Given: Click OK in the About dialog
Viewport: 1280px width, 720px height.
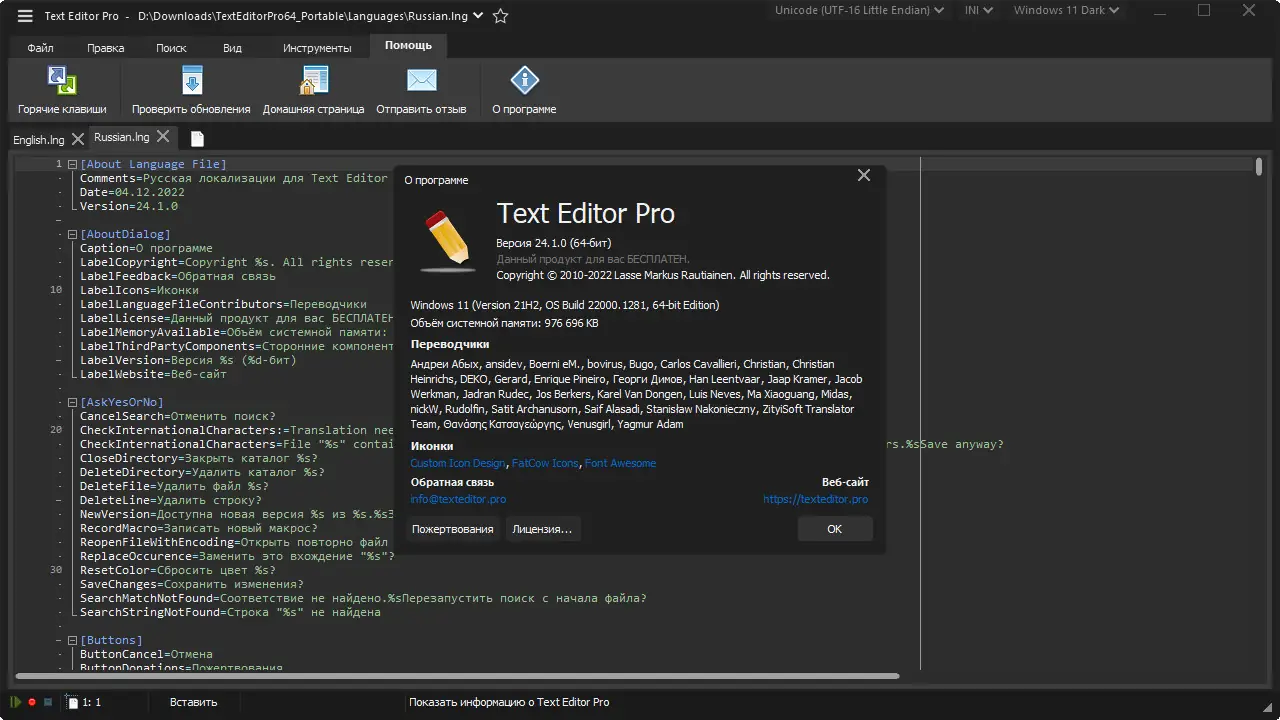Looking at the screenshot, I should pyautogui.click(x=835, y=529).
